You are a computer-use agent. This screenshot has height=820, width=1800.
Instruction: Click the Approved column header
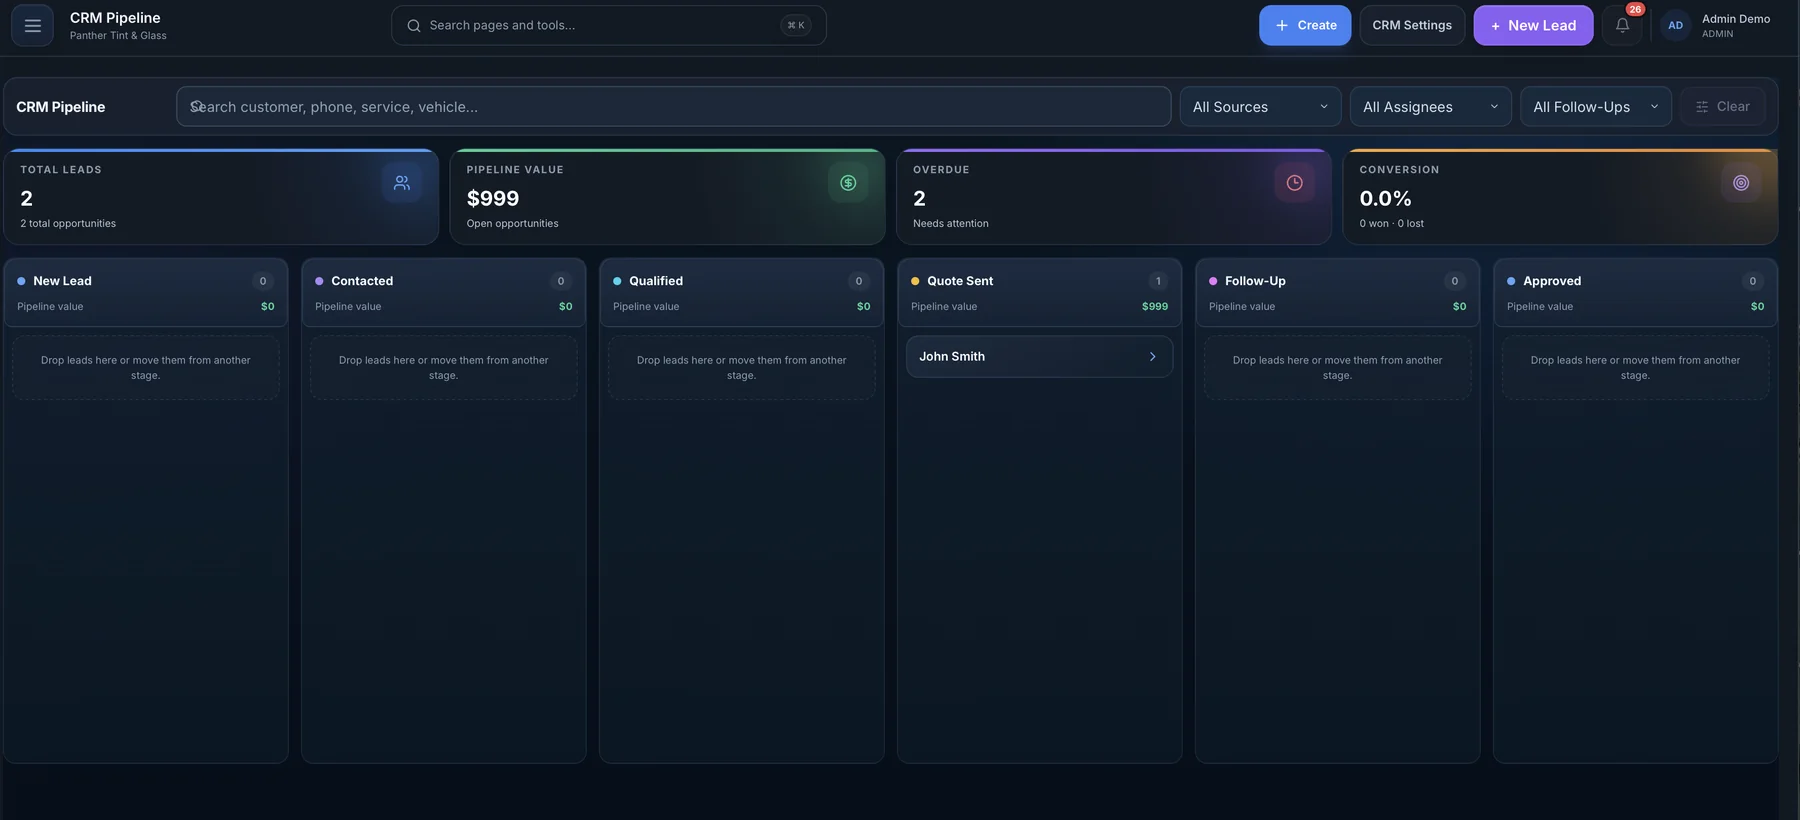1636,293
